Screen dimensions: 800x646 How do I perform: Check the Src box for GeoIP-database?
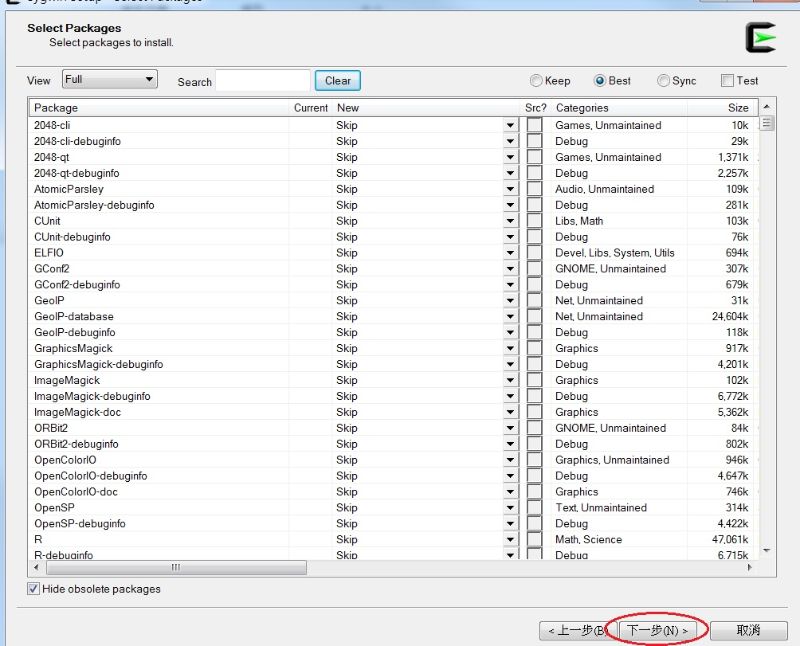[x=534, y=316]
